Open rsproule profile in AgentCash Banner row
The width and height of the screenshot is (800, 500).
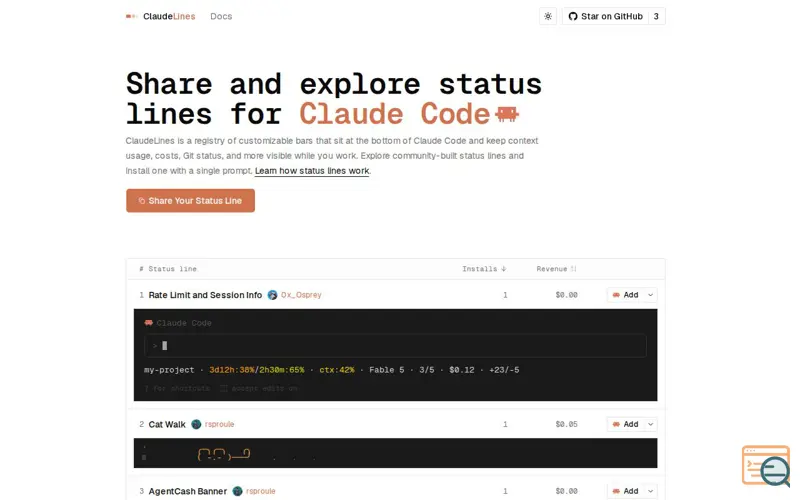(x=261, y=491)
